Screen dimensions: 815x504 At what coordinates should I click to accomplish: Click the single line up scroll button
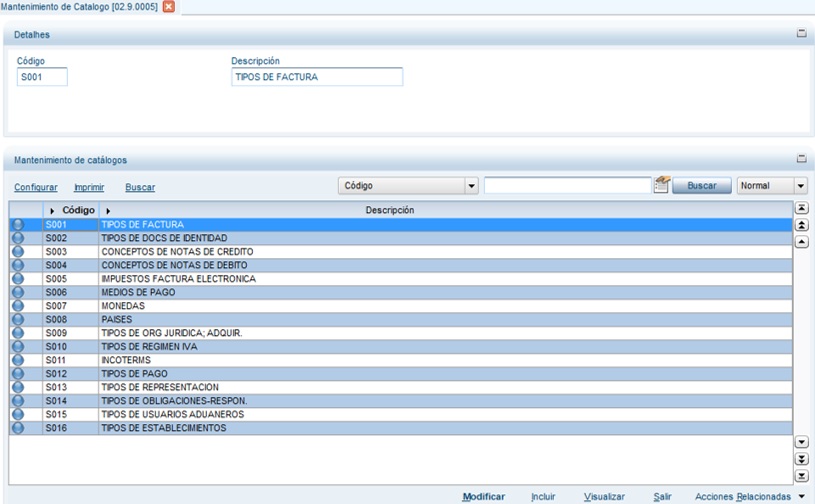pos(801,242)
